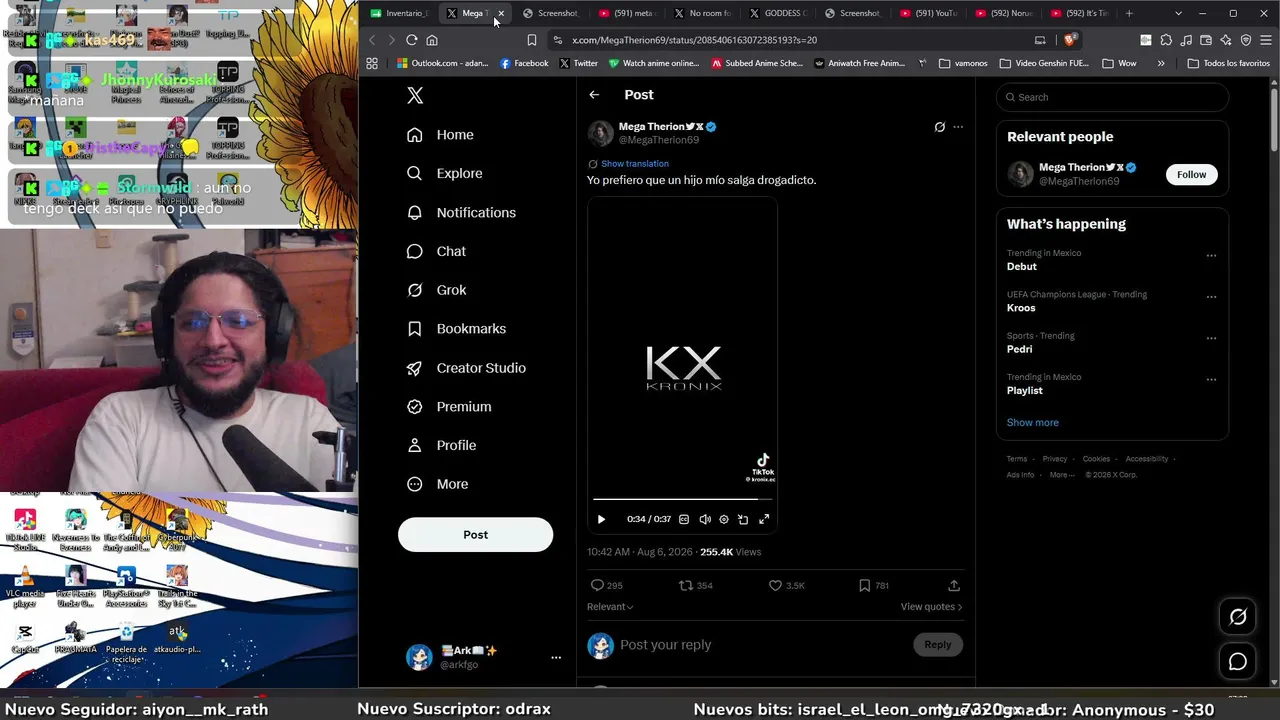This screenshot has width=1280, height=720.
Task: Open options for the Kroos trend
Action: click(x=1211, y=297)
